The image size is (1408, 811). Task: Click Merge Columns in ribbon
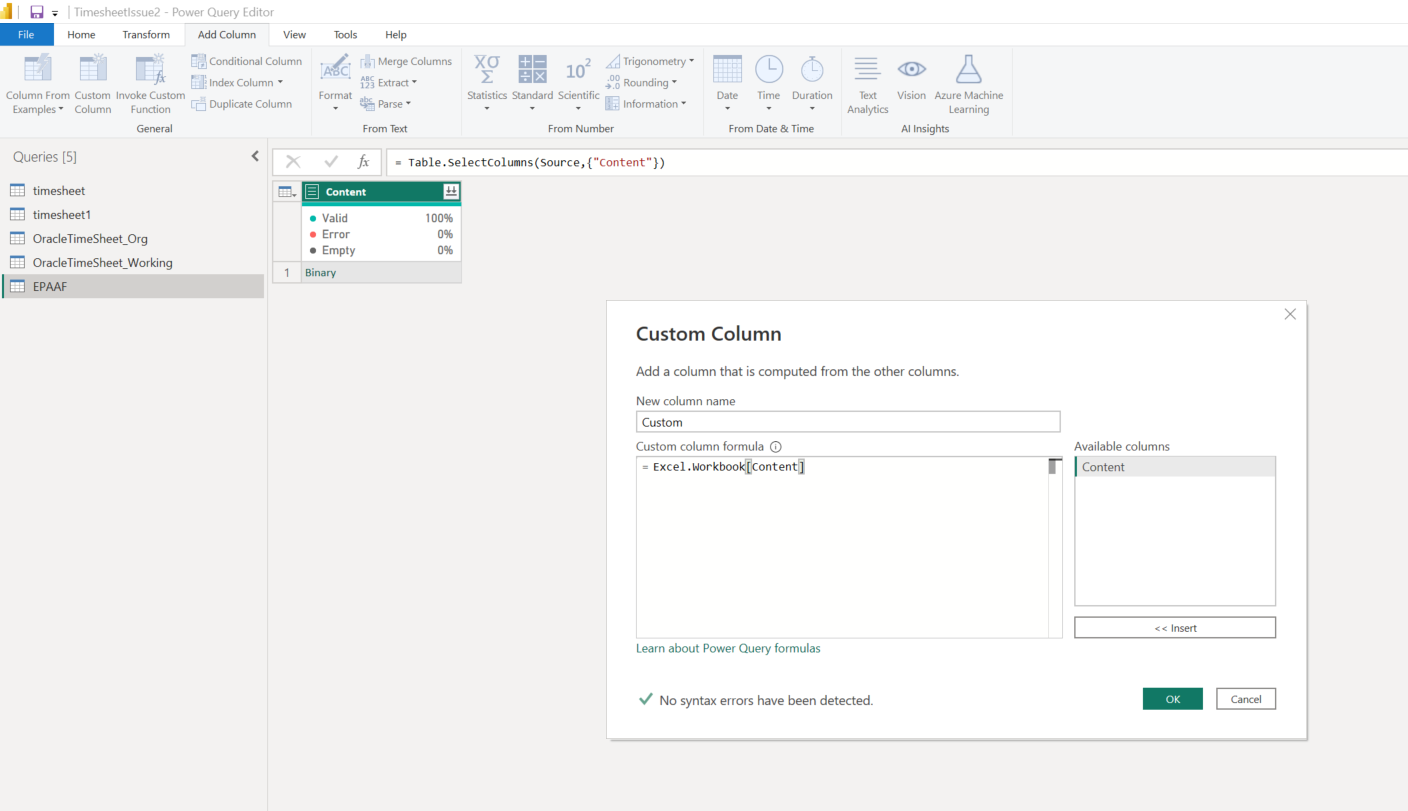[x=406, y=61]
